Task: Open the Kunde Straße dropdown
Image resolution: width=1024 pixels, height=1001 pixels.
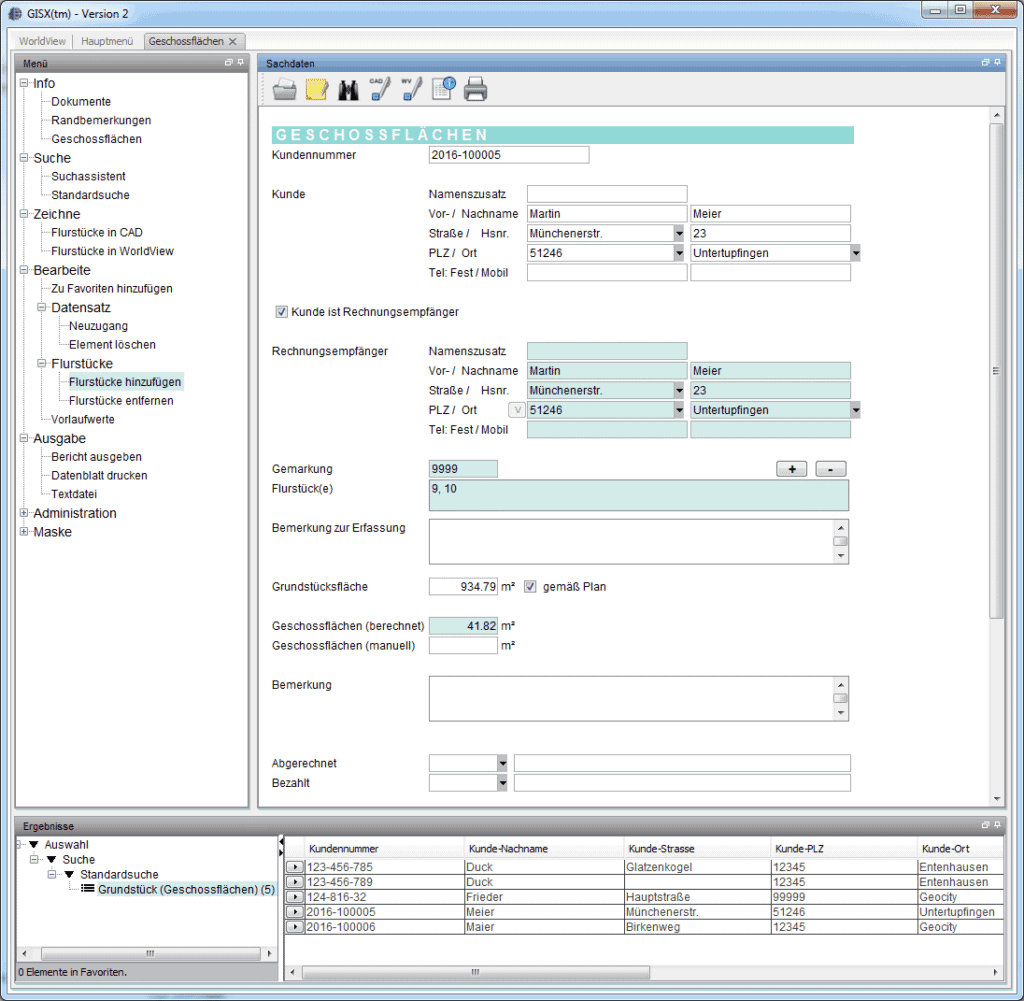Action: 679,234
